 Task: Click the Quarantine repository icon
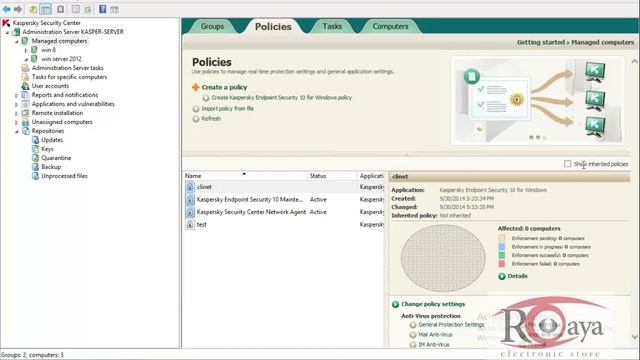pos(36,158)
